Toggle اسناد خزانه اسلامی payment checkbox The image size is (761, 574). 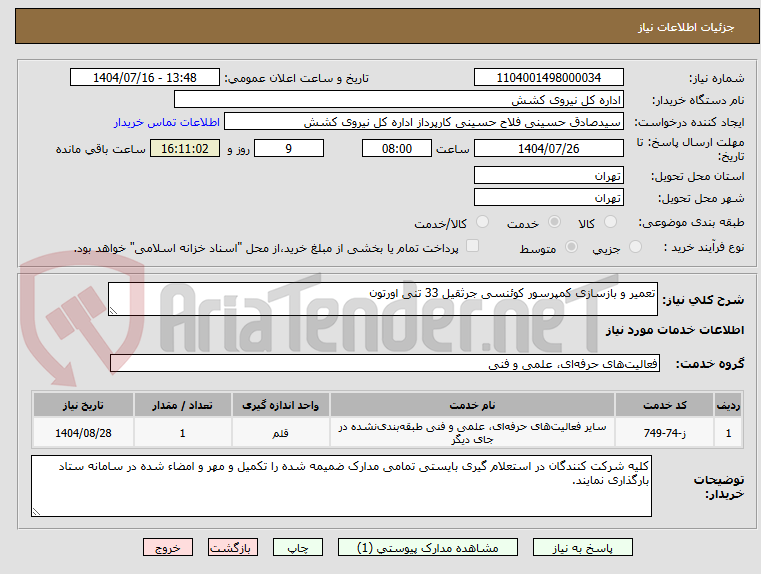(472, 246)
